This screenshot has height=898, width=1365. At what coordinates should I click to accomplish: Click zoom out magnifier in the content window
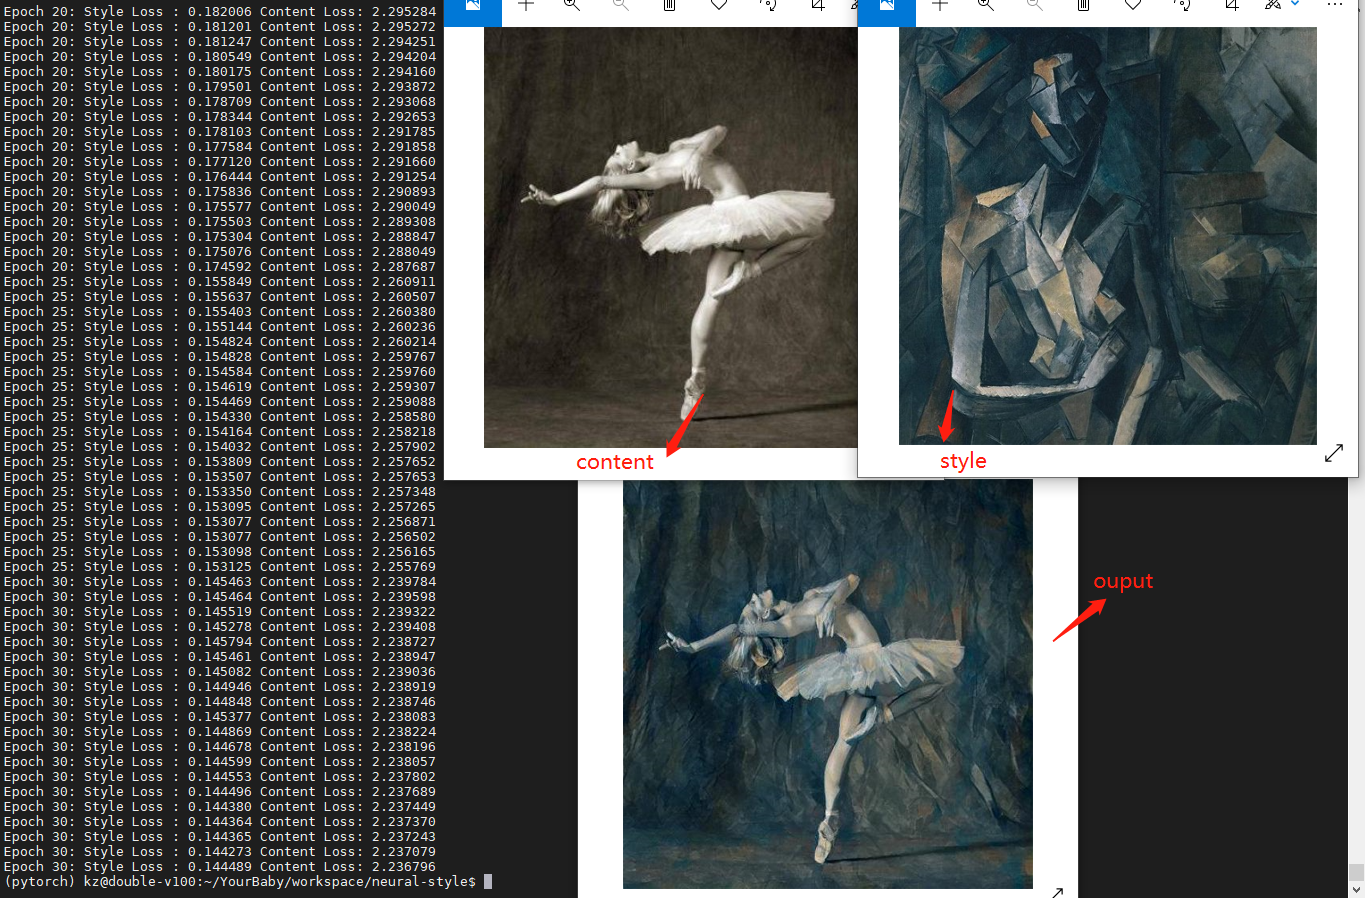(x=621, y=6)
